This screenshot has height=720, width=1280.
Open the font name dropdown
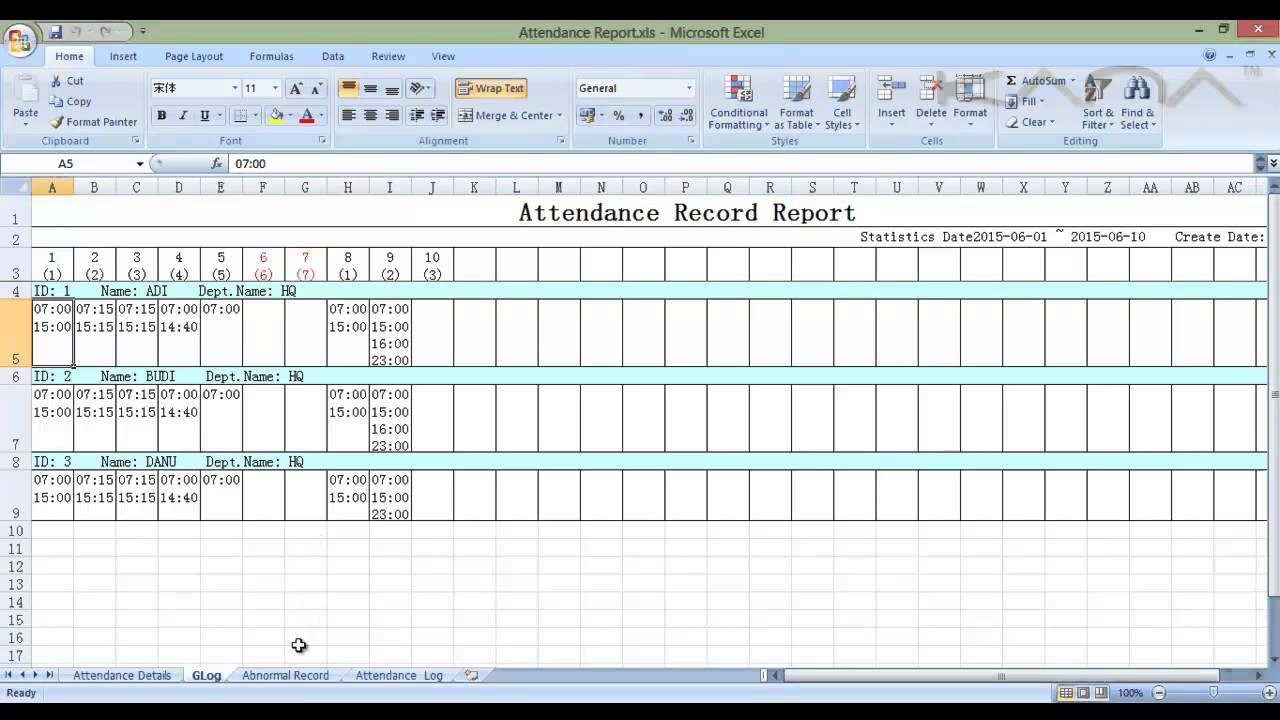coord(235,88)
